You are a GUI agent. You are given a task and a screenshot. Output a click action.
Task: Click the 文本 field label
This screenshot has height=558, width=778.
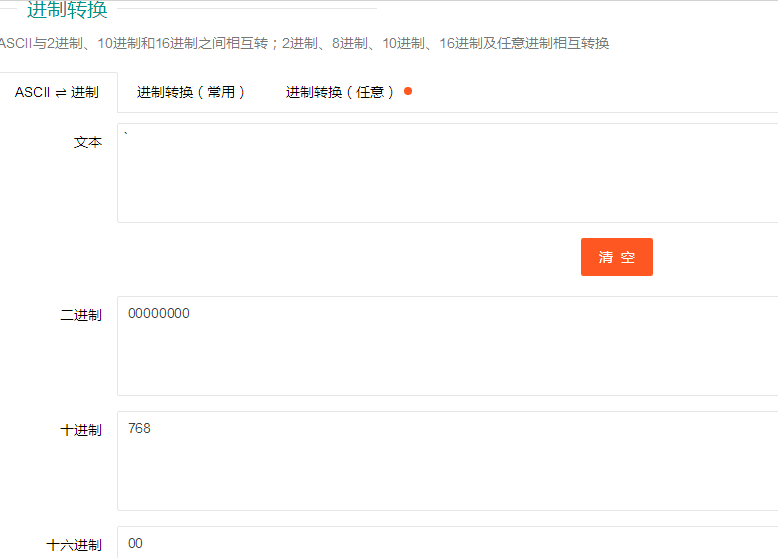pos(88,143)
